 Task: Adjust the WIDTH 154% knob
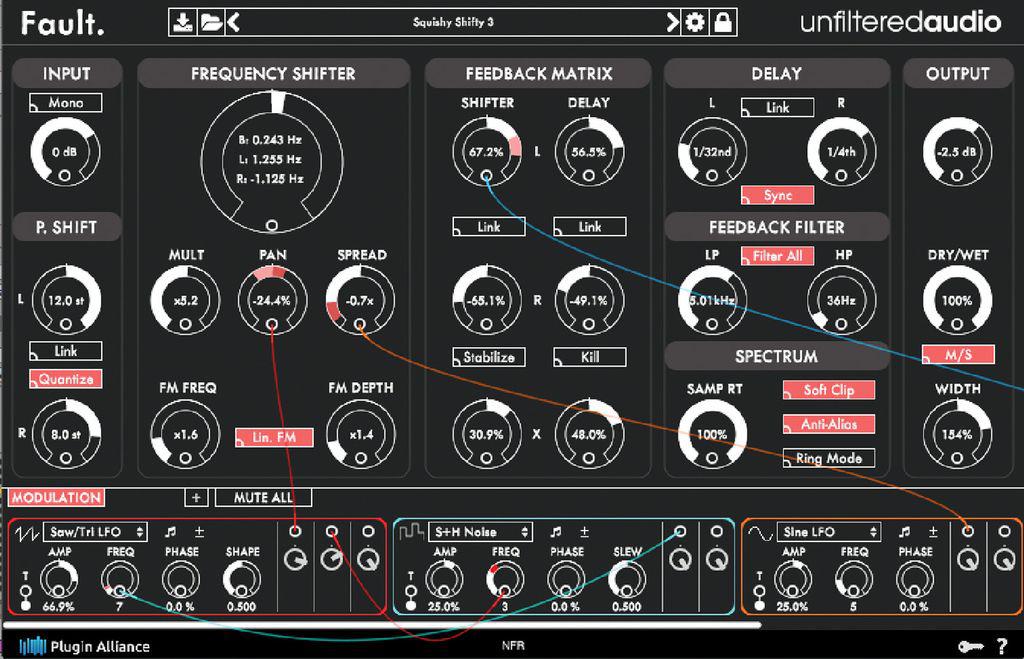[957, 434]
